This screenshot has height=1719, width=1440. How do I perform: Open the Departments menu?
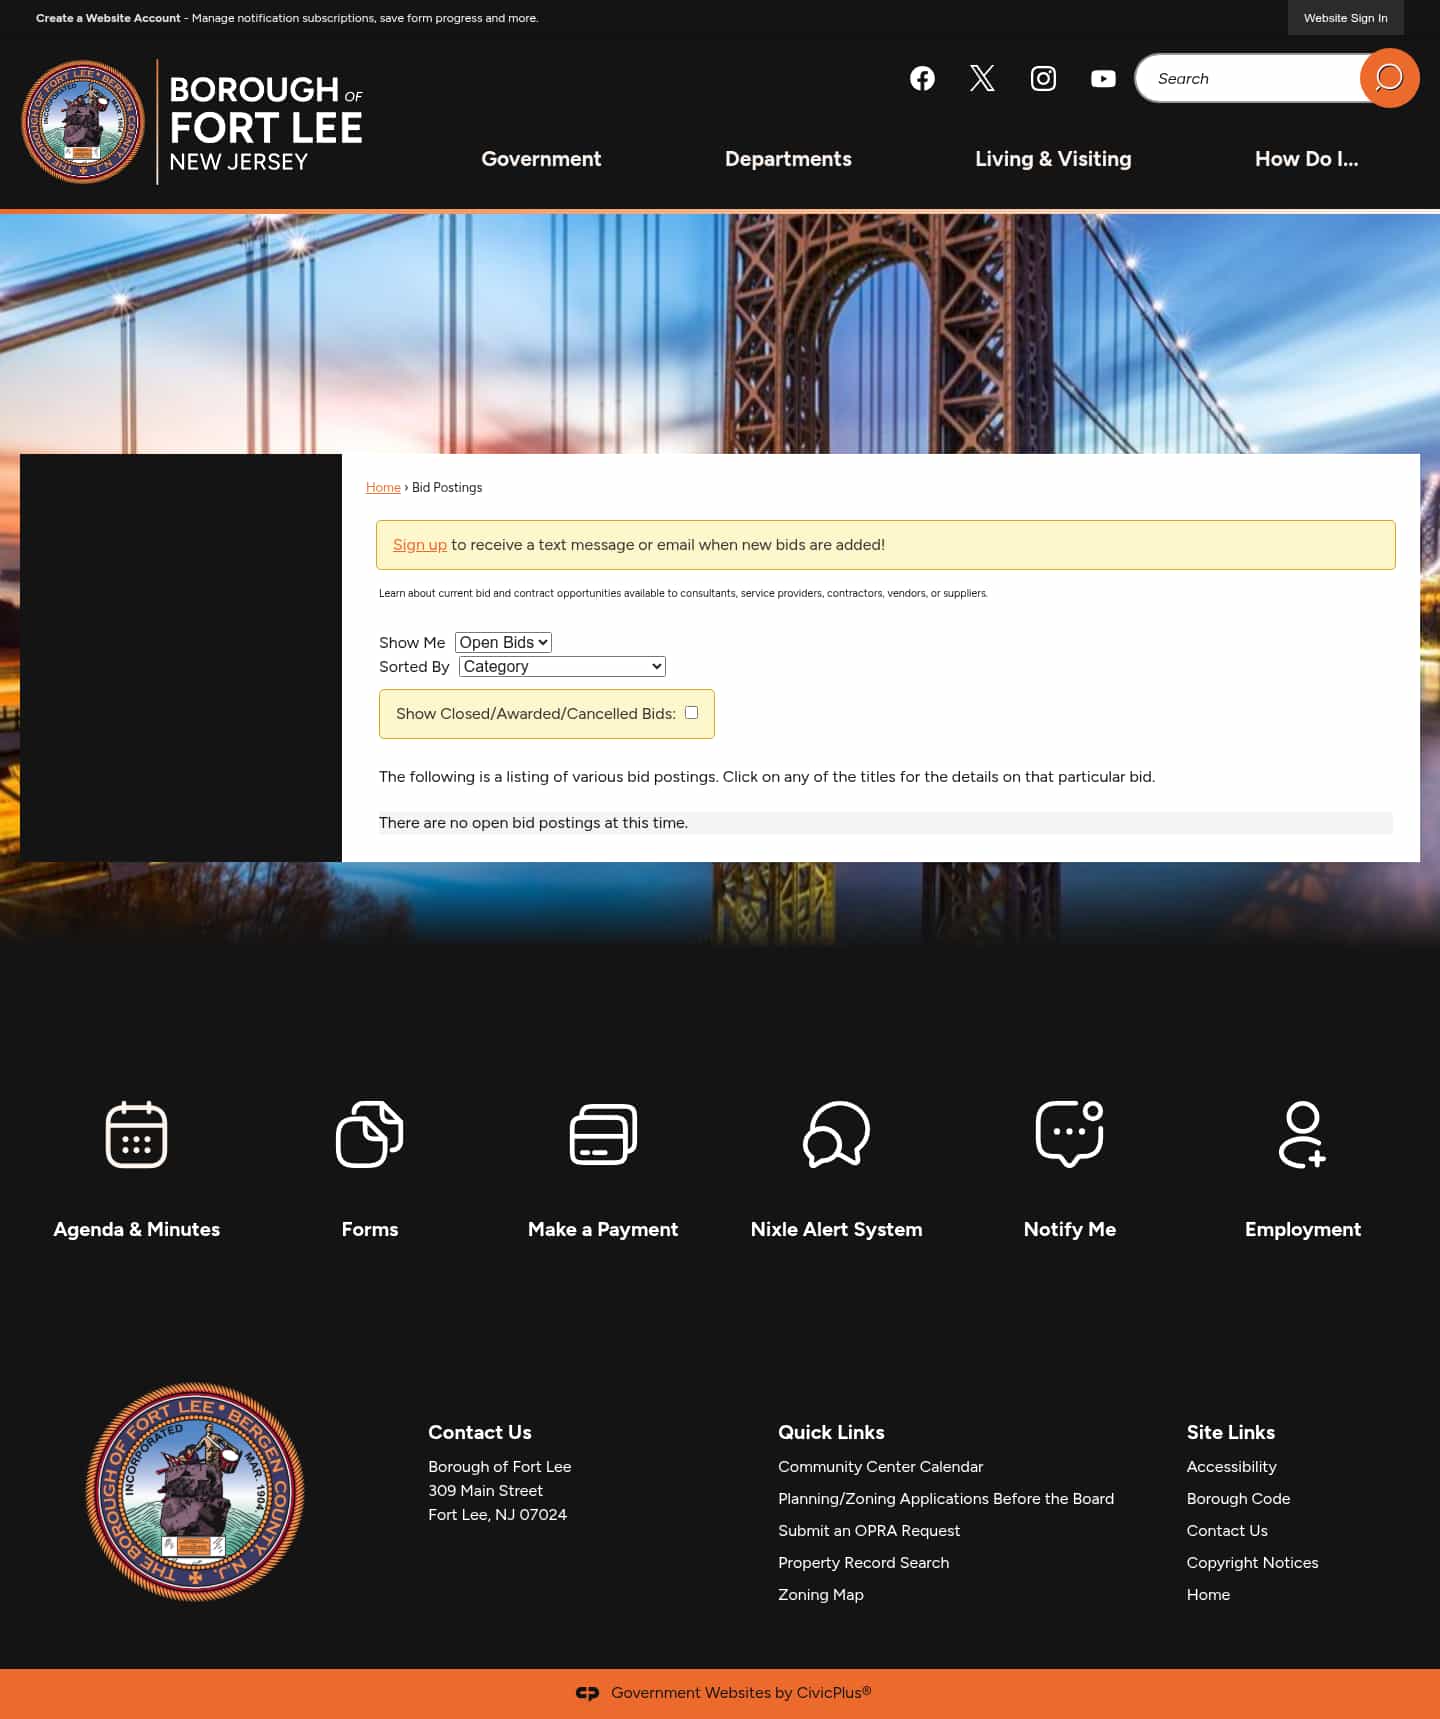coord(788,159)
